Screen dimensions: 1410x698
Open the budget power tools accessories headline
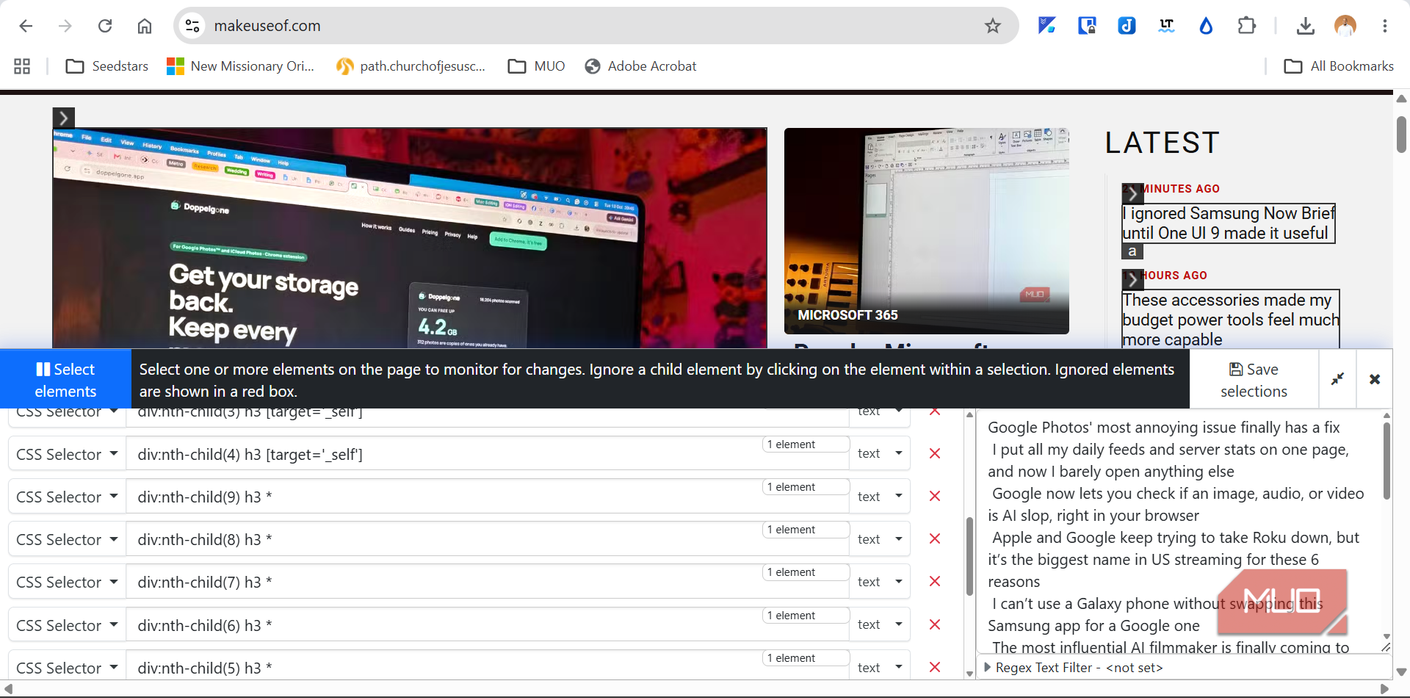[x=1230, y=320]
